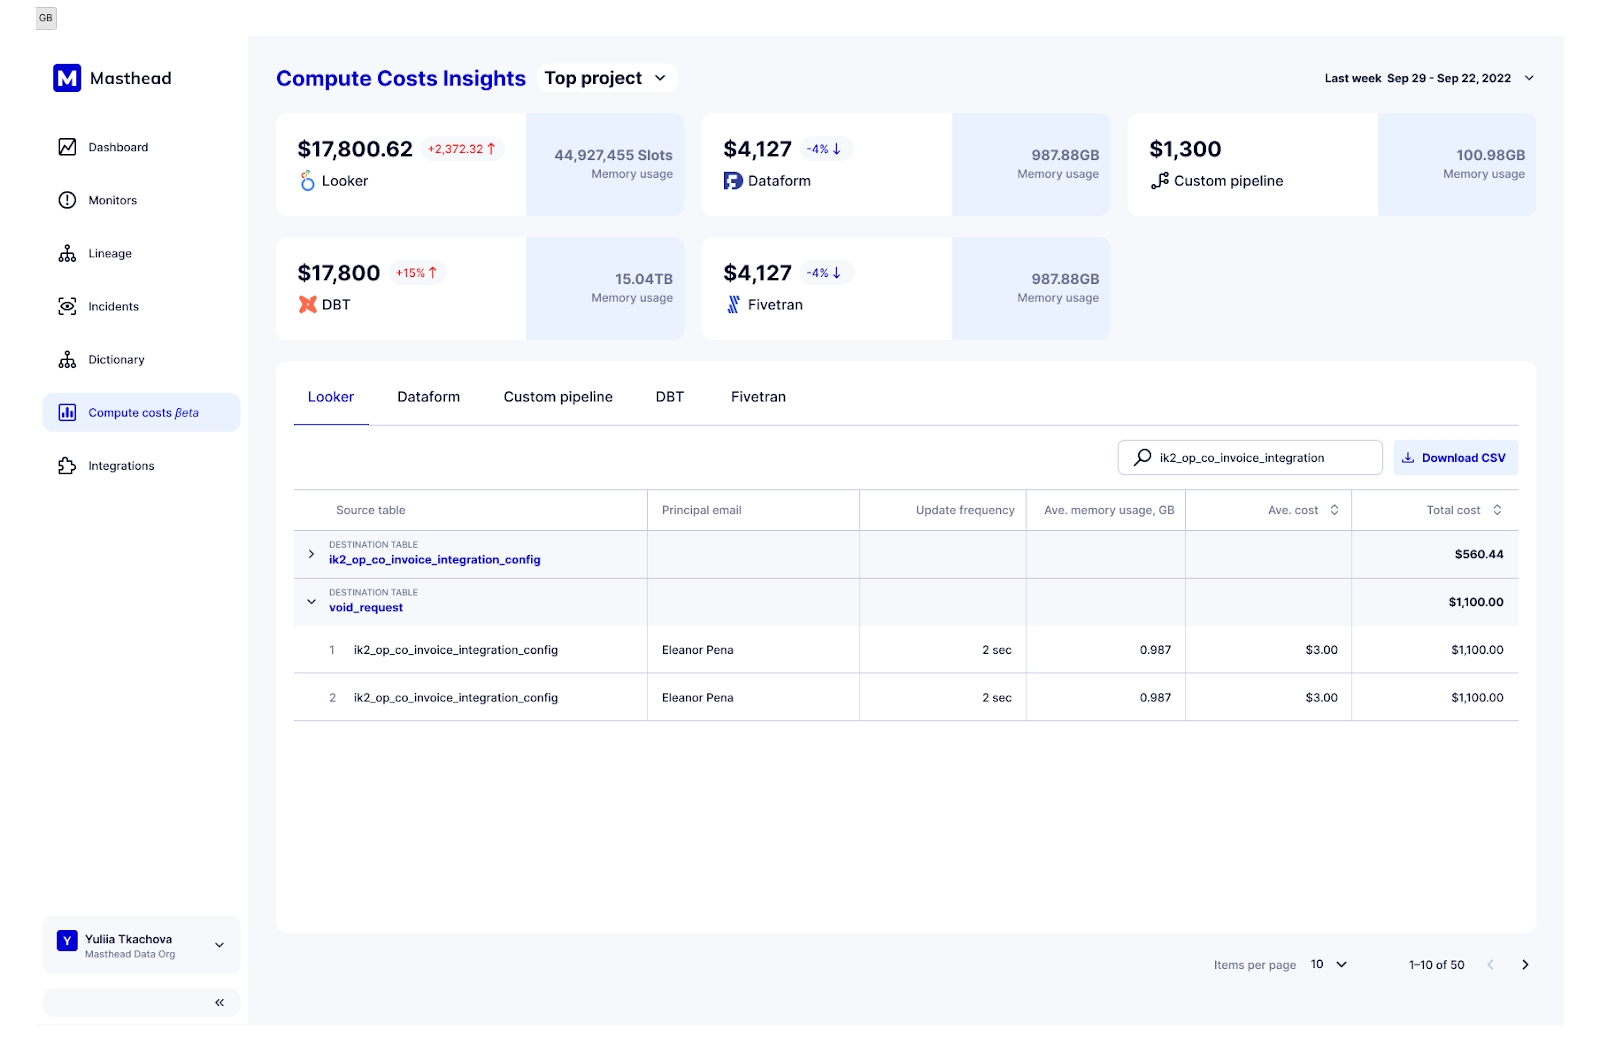This screenshot has height=1061, width=1600.
Task: Switch to the Dataform tab
Action: coord(428,397)
